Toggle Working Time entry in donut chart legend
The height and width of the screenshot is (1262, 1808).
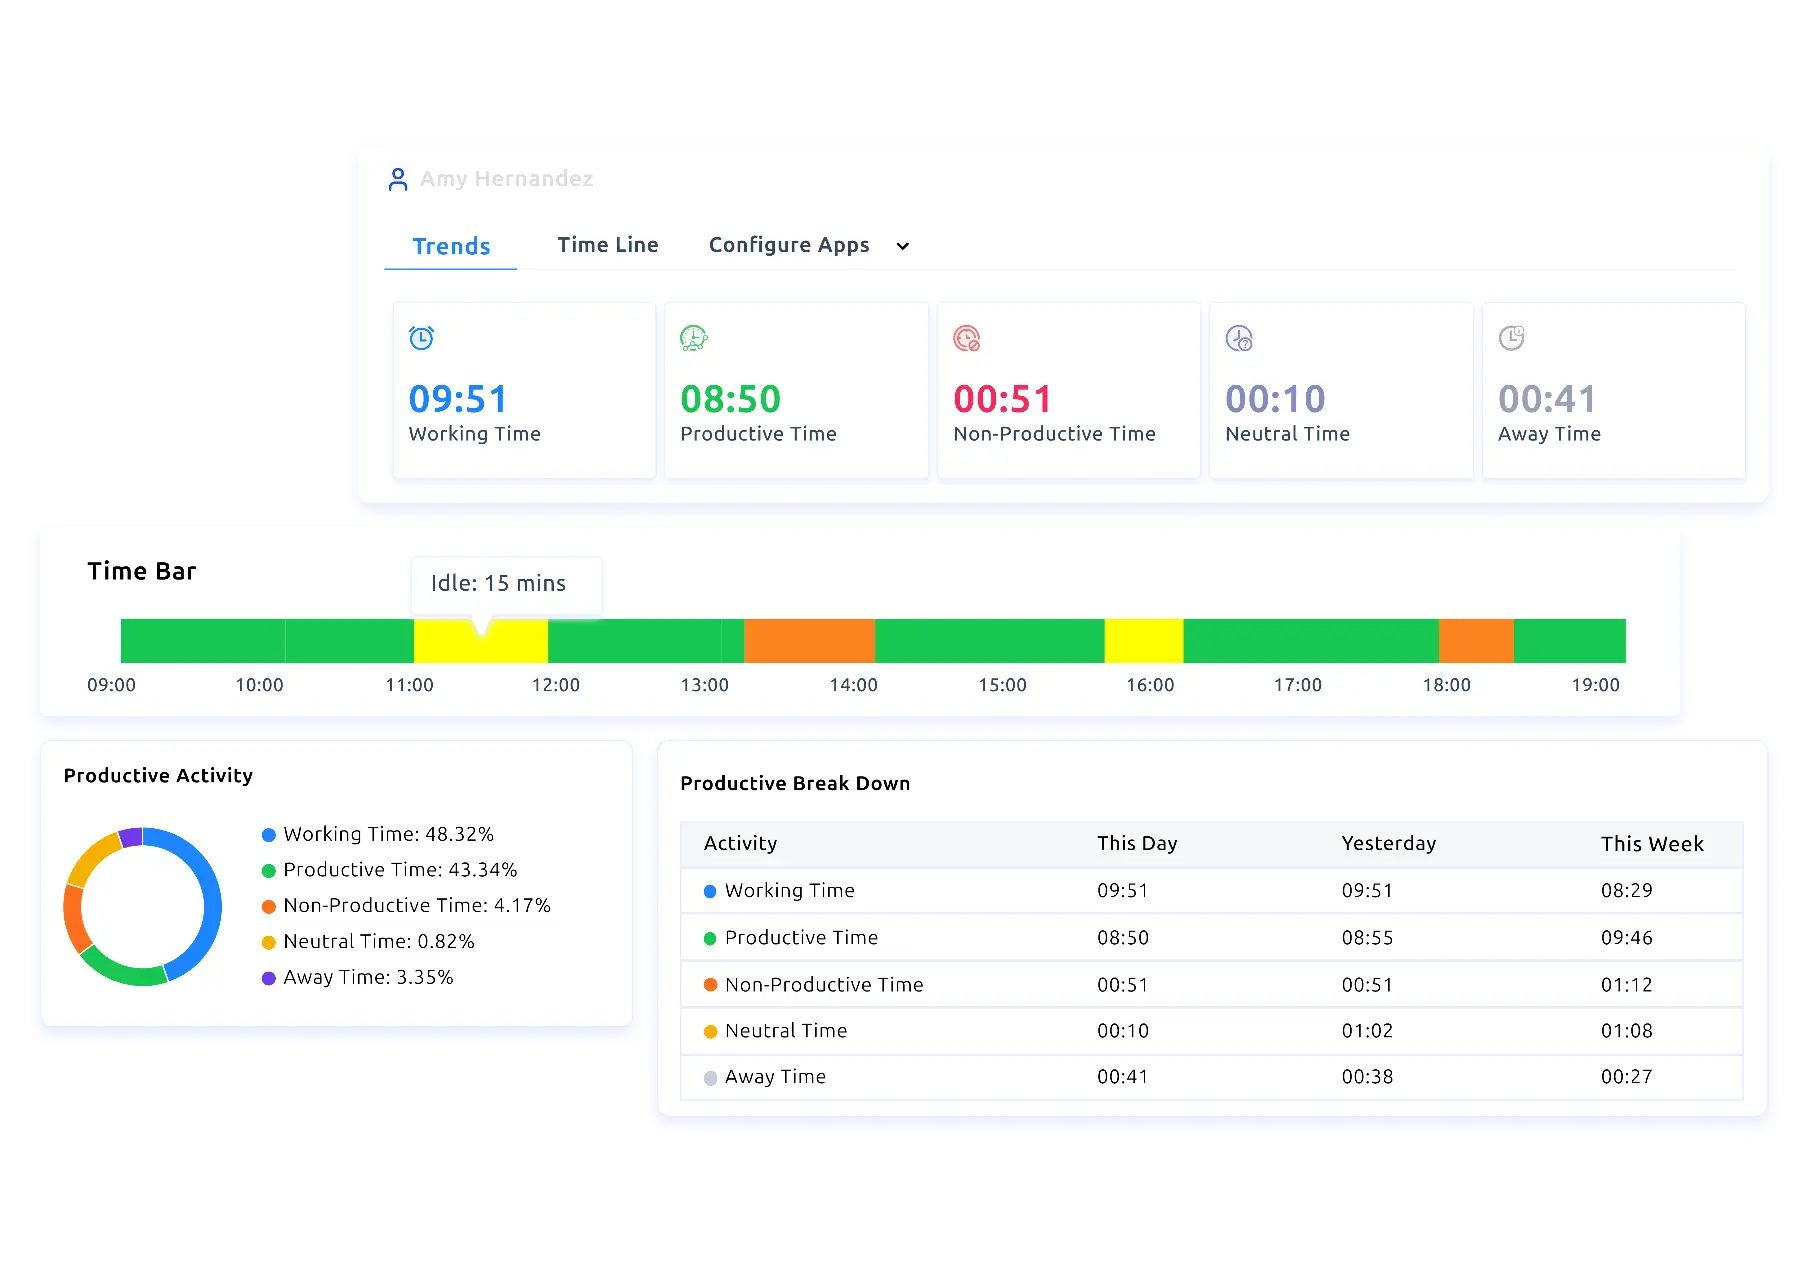pyautogui.click(x=388, y=833)
